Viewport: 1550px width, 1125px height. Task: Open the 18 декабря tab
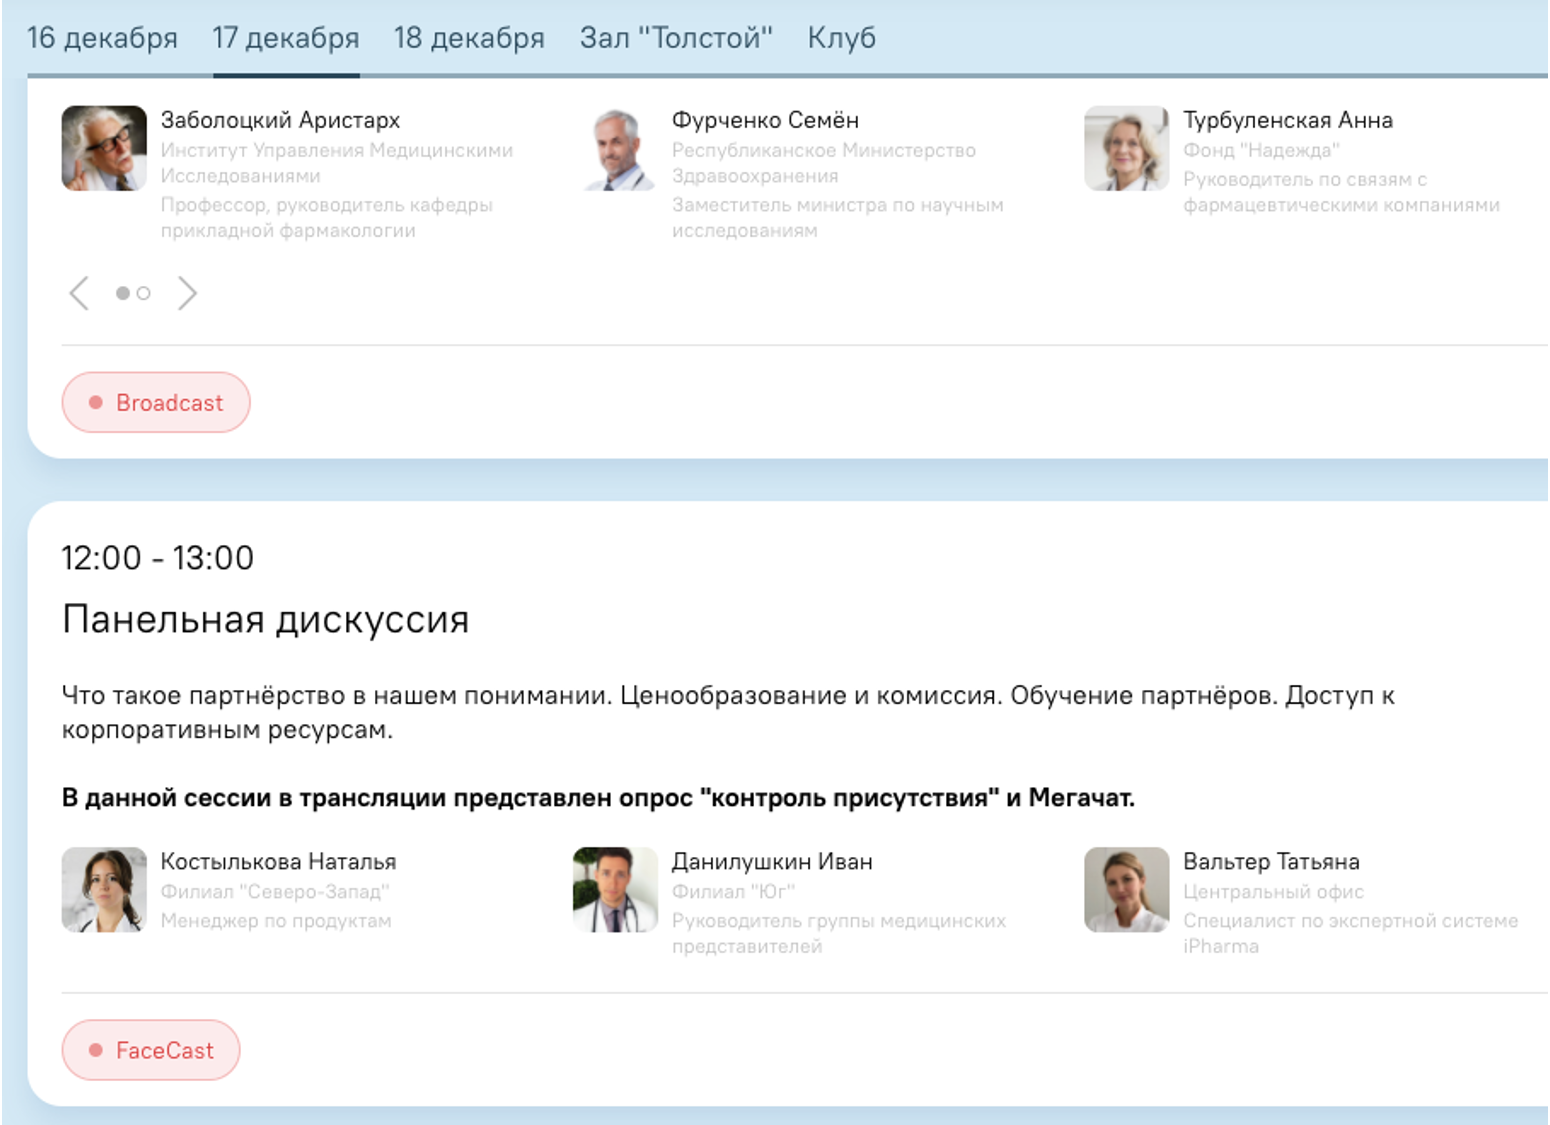point(469,38)
